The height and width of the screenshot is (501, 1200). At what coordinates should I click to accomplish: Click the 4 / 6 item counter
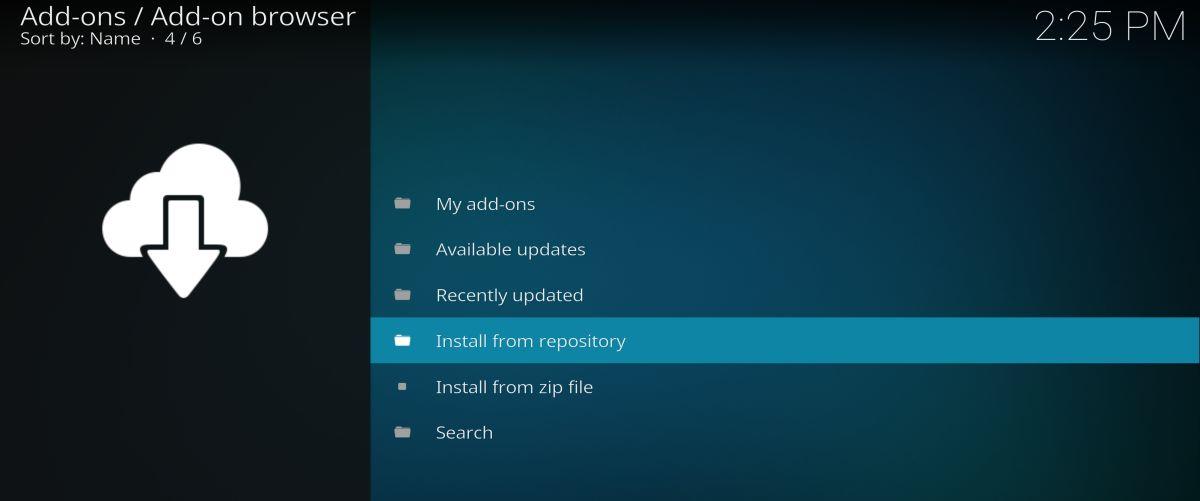pyautogui.click(x=183, y=39)
